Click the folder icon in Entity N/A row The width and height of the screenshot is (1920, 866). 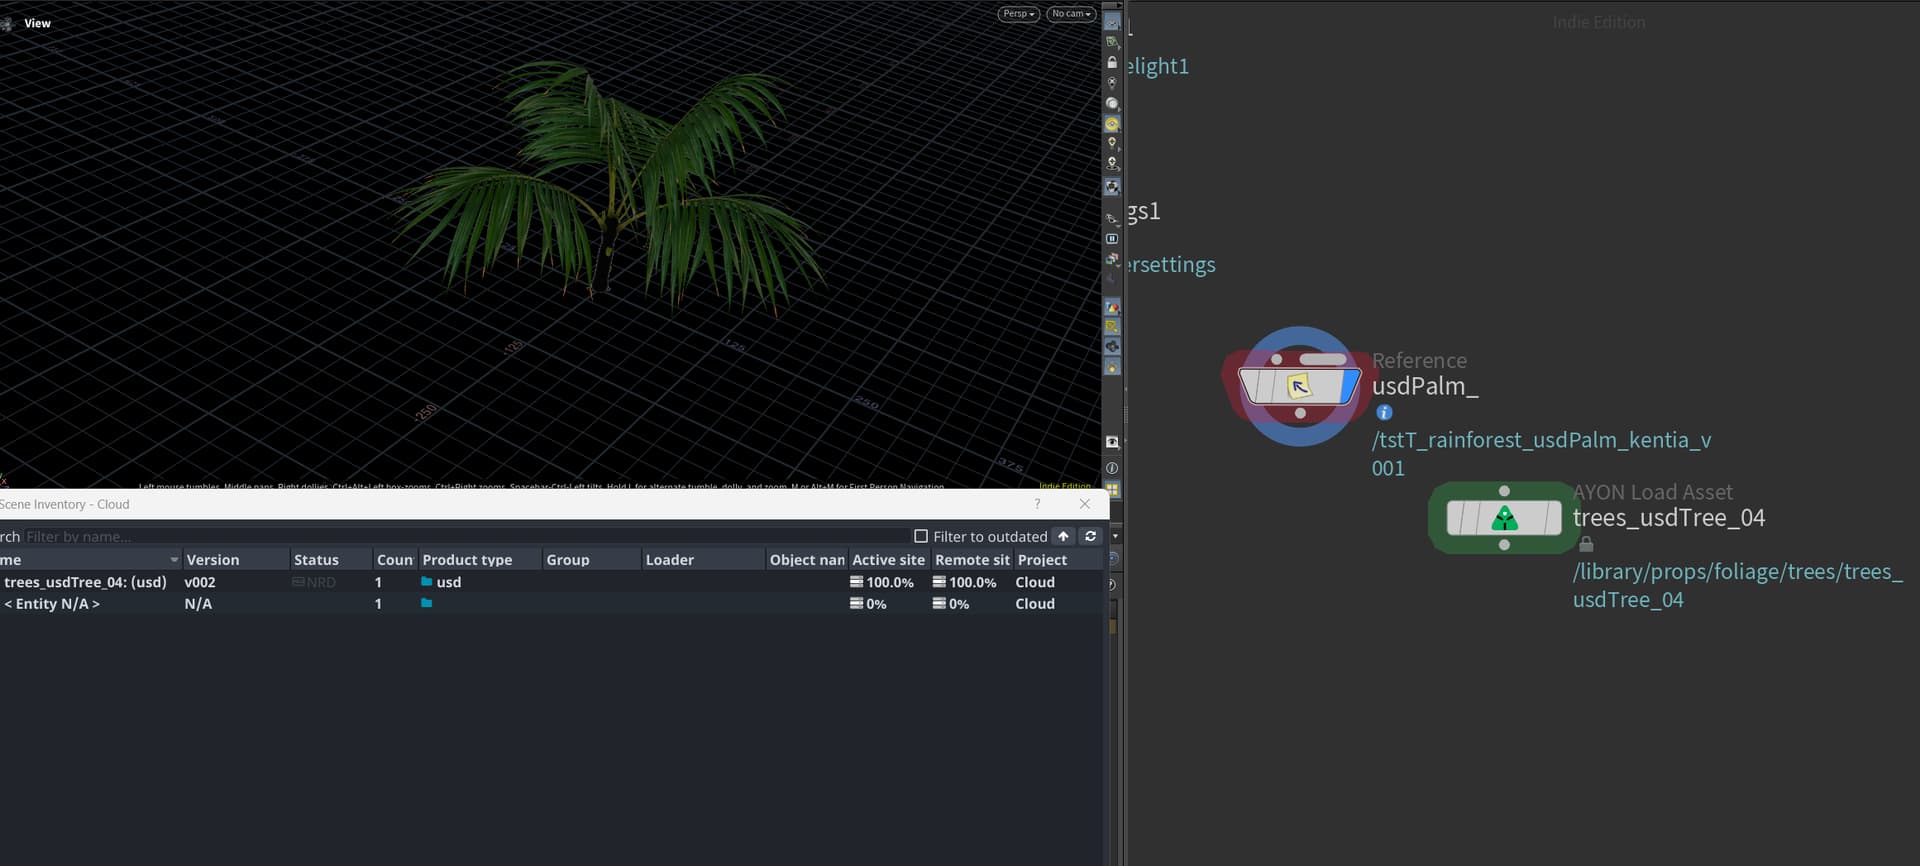(x=427, y=603)
